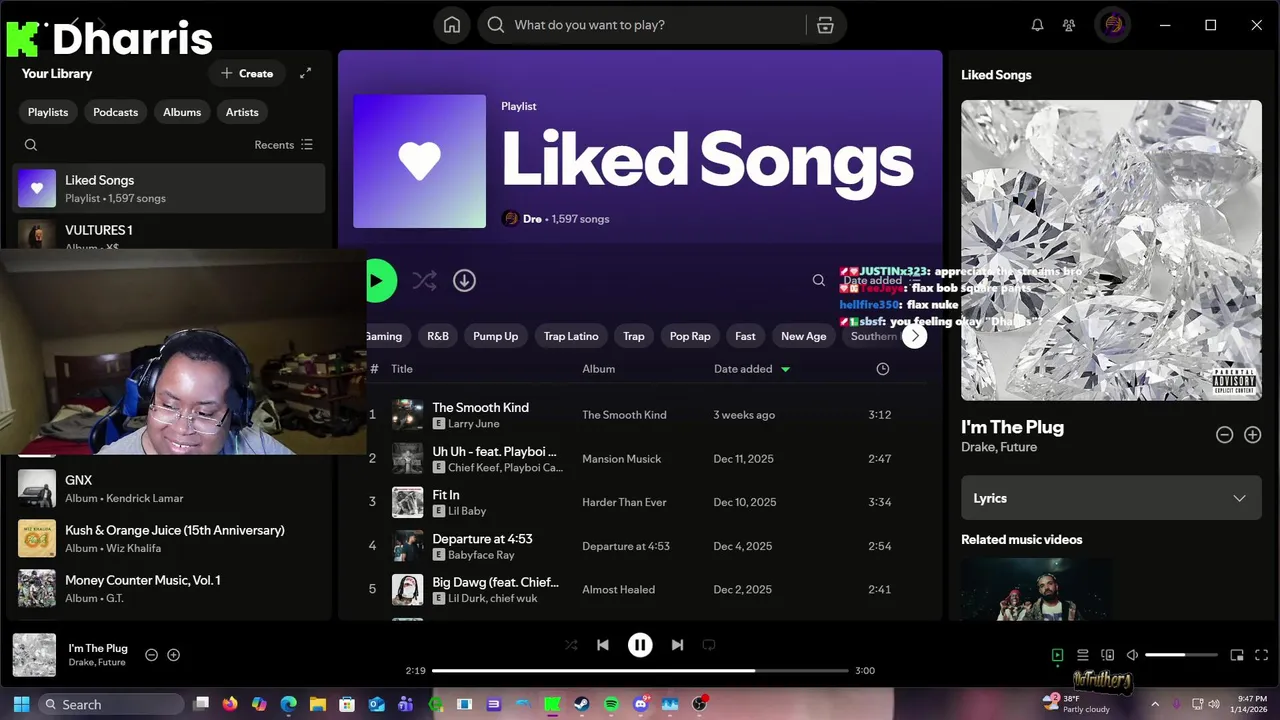Pause the current song
Image resolution: width=1280 pixels, height=720 pixels.
(x=640, y=645)
